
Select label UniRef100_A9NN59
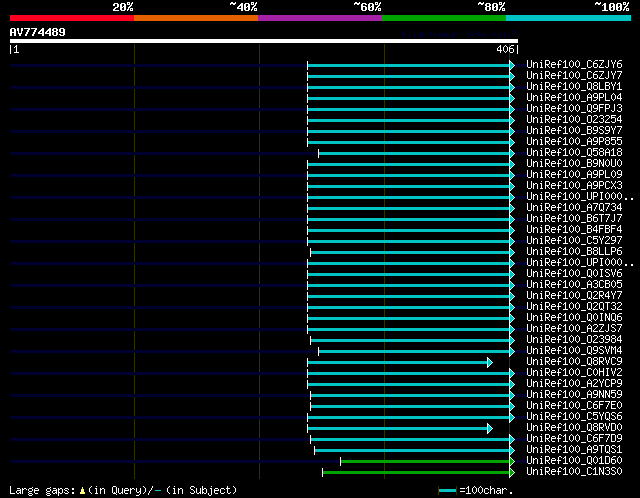pos(574,395)
